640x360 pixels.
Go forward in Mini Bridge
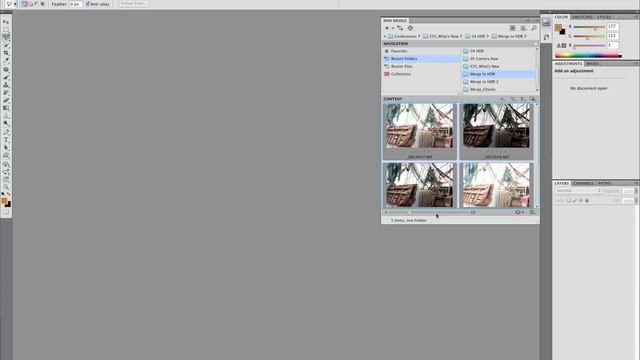[x=393, y=28]
